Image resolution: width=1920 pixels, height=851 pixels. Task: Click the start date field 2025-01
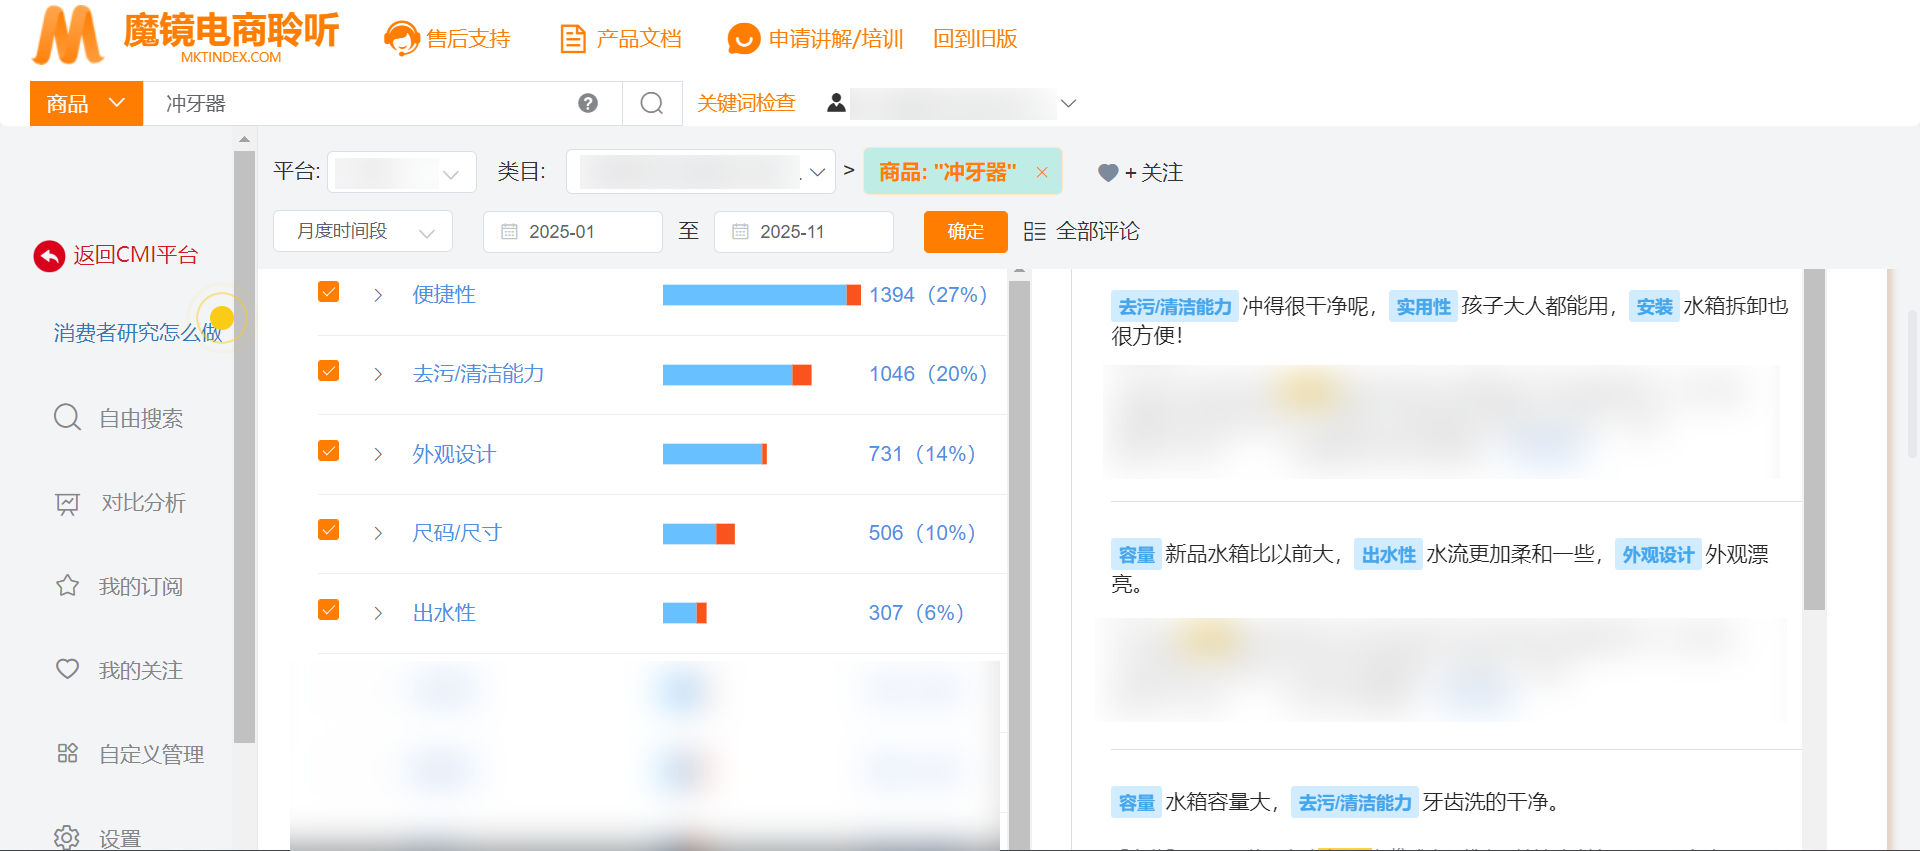(572, 232)
